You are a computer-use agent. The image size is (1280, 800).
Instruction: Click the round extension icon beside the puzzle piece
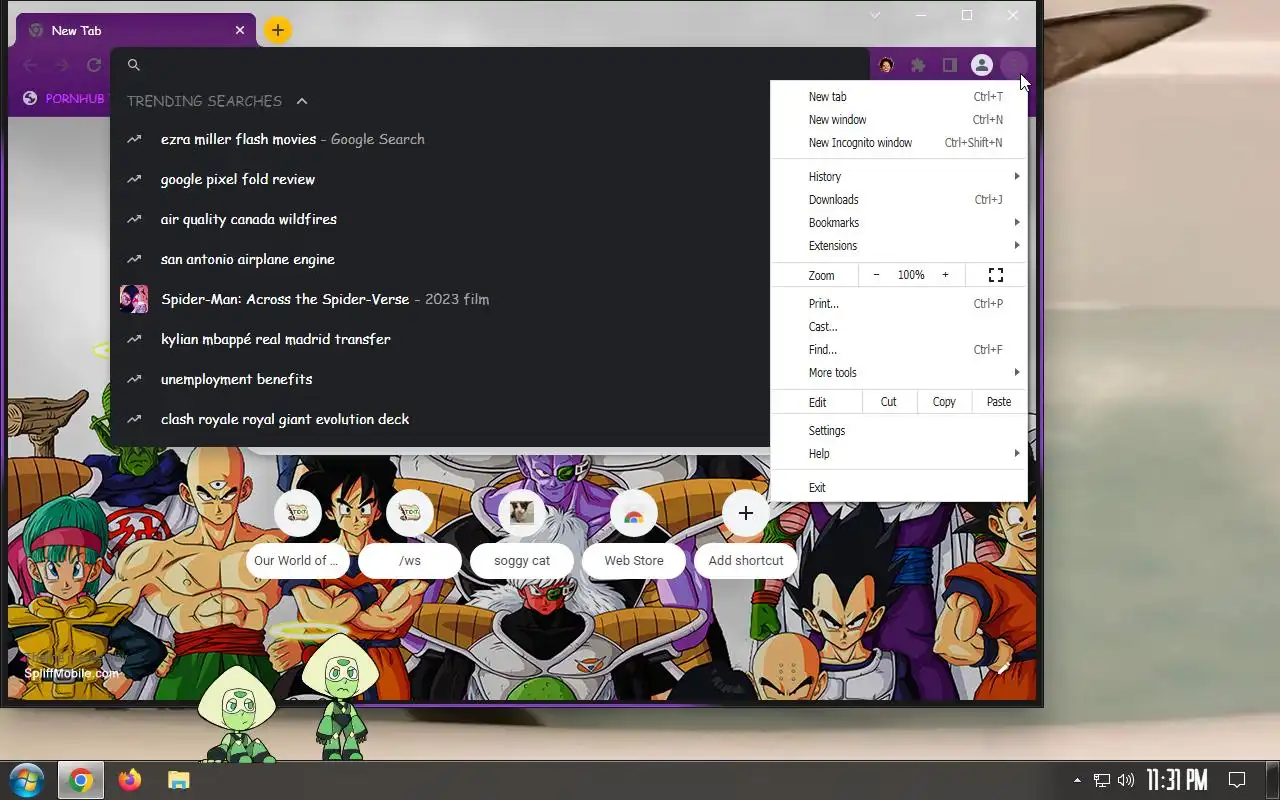(886, 65)
